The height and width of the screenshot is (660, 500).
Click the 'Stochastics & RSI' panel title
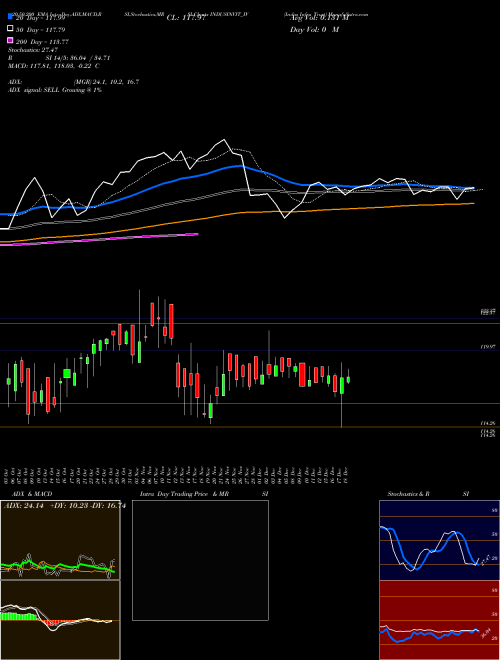tap(428, 494)
